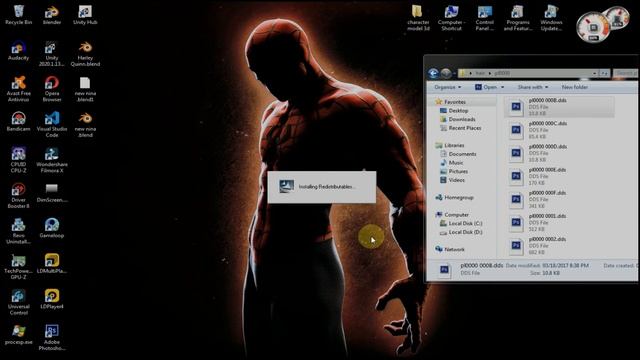Open Adobe Photoshop desktop shortcut

pyautogui.click(x=52, y=338)
